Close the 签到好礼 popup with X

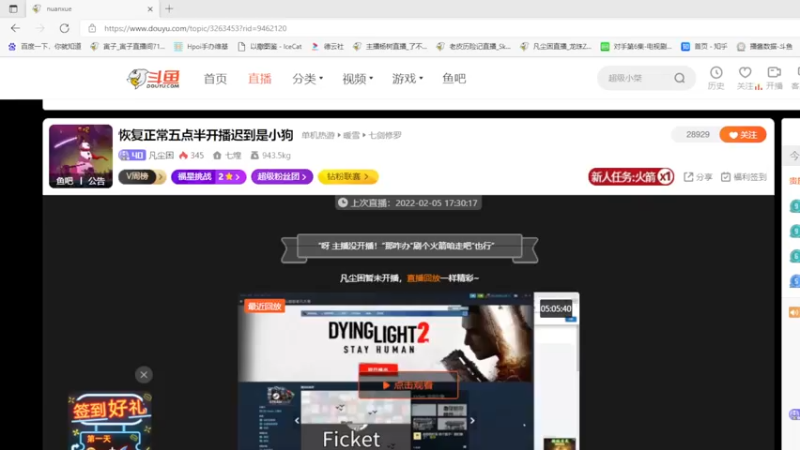(x=143, y=374)
